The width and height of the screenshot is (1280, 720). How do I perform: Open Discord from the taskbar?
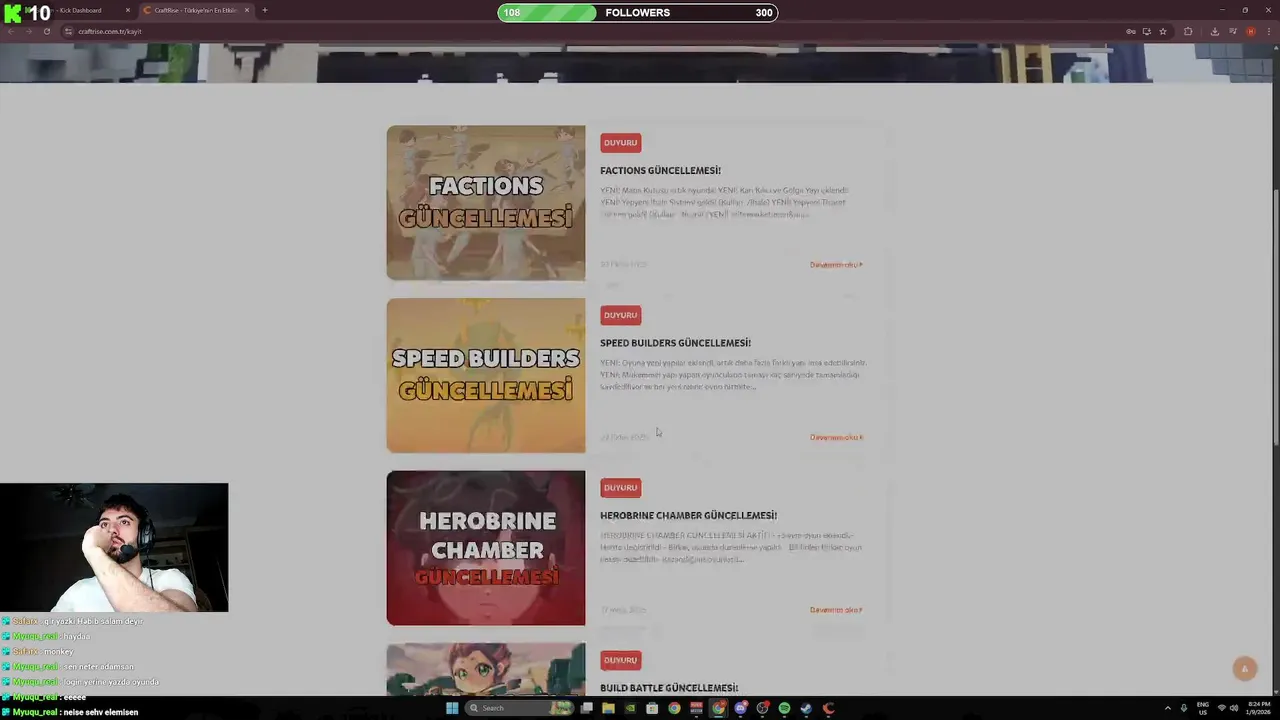coord(740,708)
